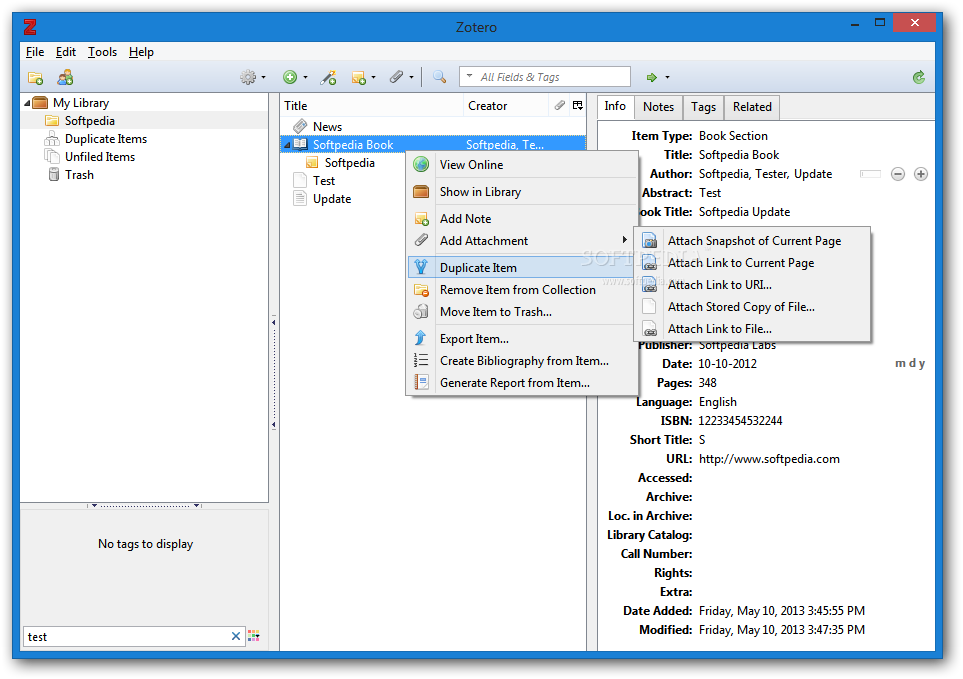963x679 pixels.
Task: Open the search mode dropdown arrow
Action: (x=470, y=77)
